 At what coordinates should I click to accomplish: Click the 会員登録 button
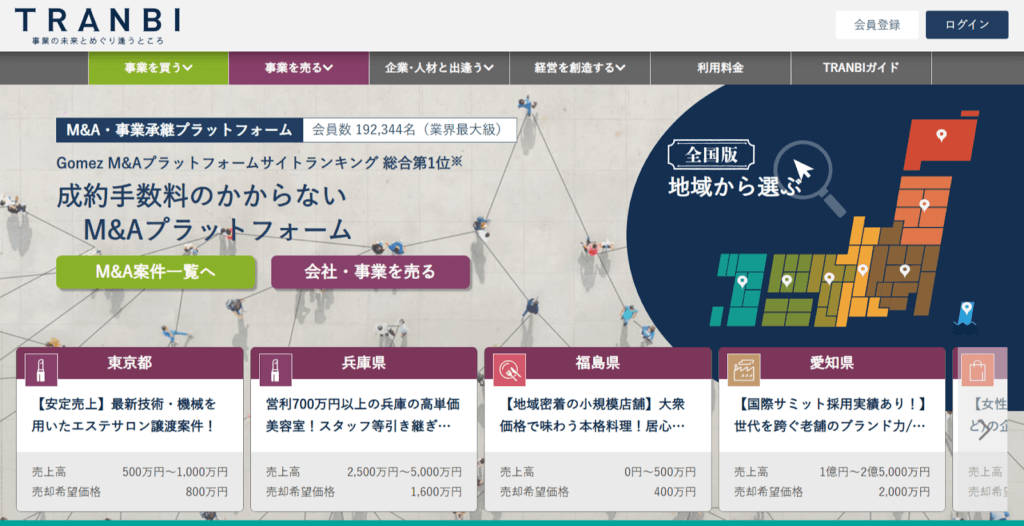tap(876, 25)
